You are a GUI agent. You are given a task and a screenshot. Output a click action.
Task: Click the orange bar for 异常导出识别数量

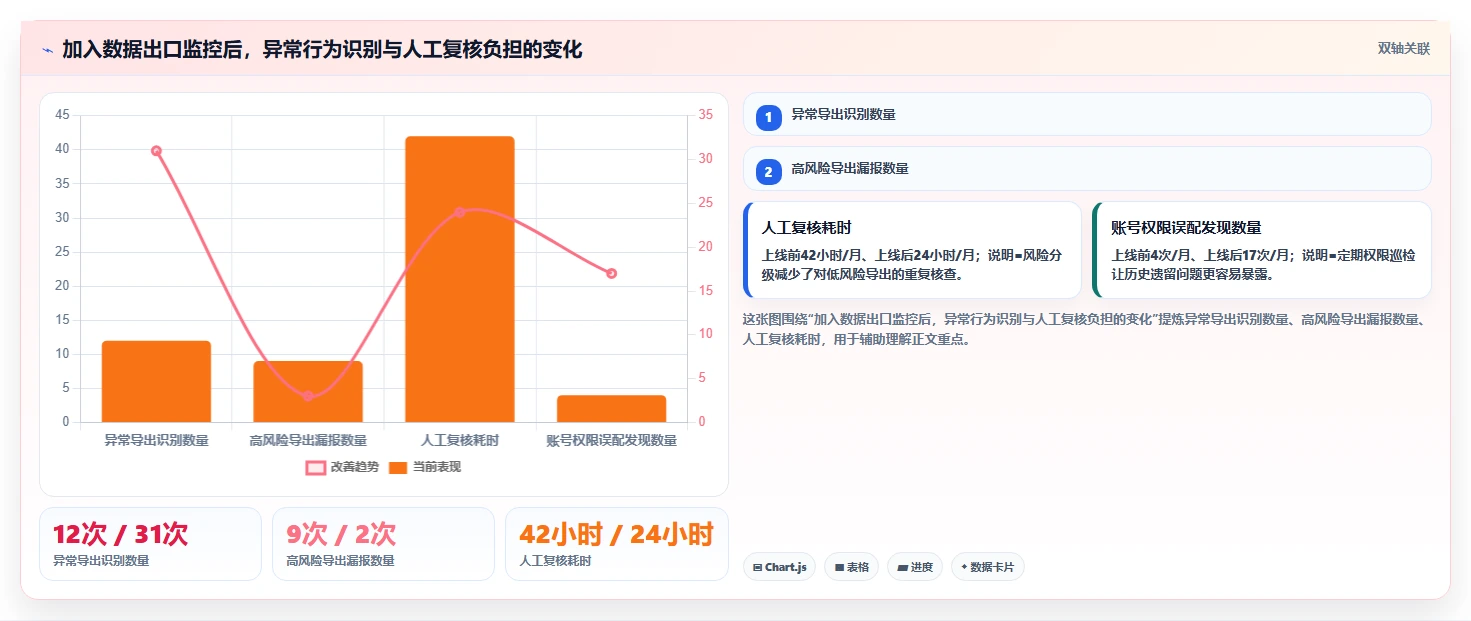coord(156,381)
